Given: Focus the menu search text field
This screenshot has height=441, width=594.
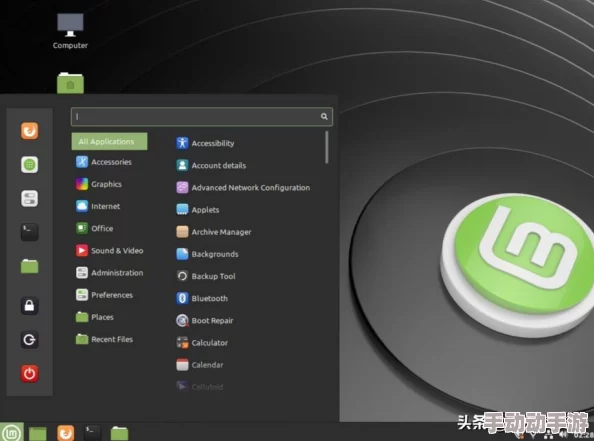Looking at the screenshot, I should pyautogui.click(x=202, y=117).
